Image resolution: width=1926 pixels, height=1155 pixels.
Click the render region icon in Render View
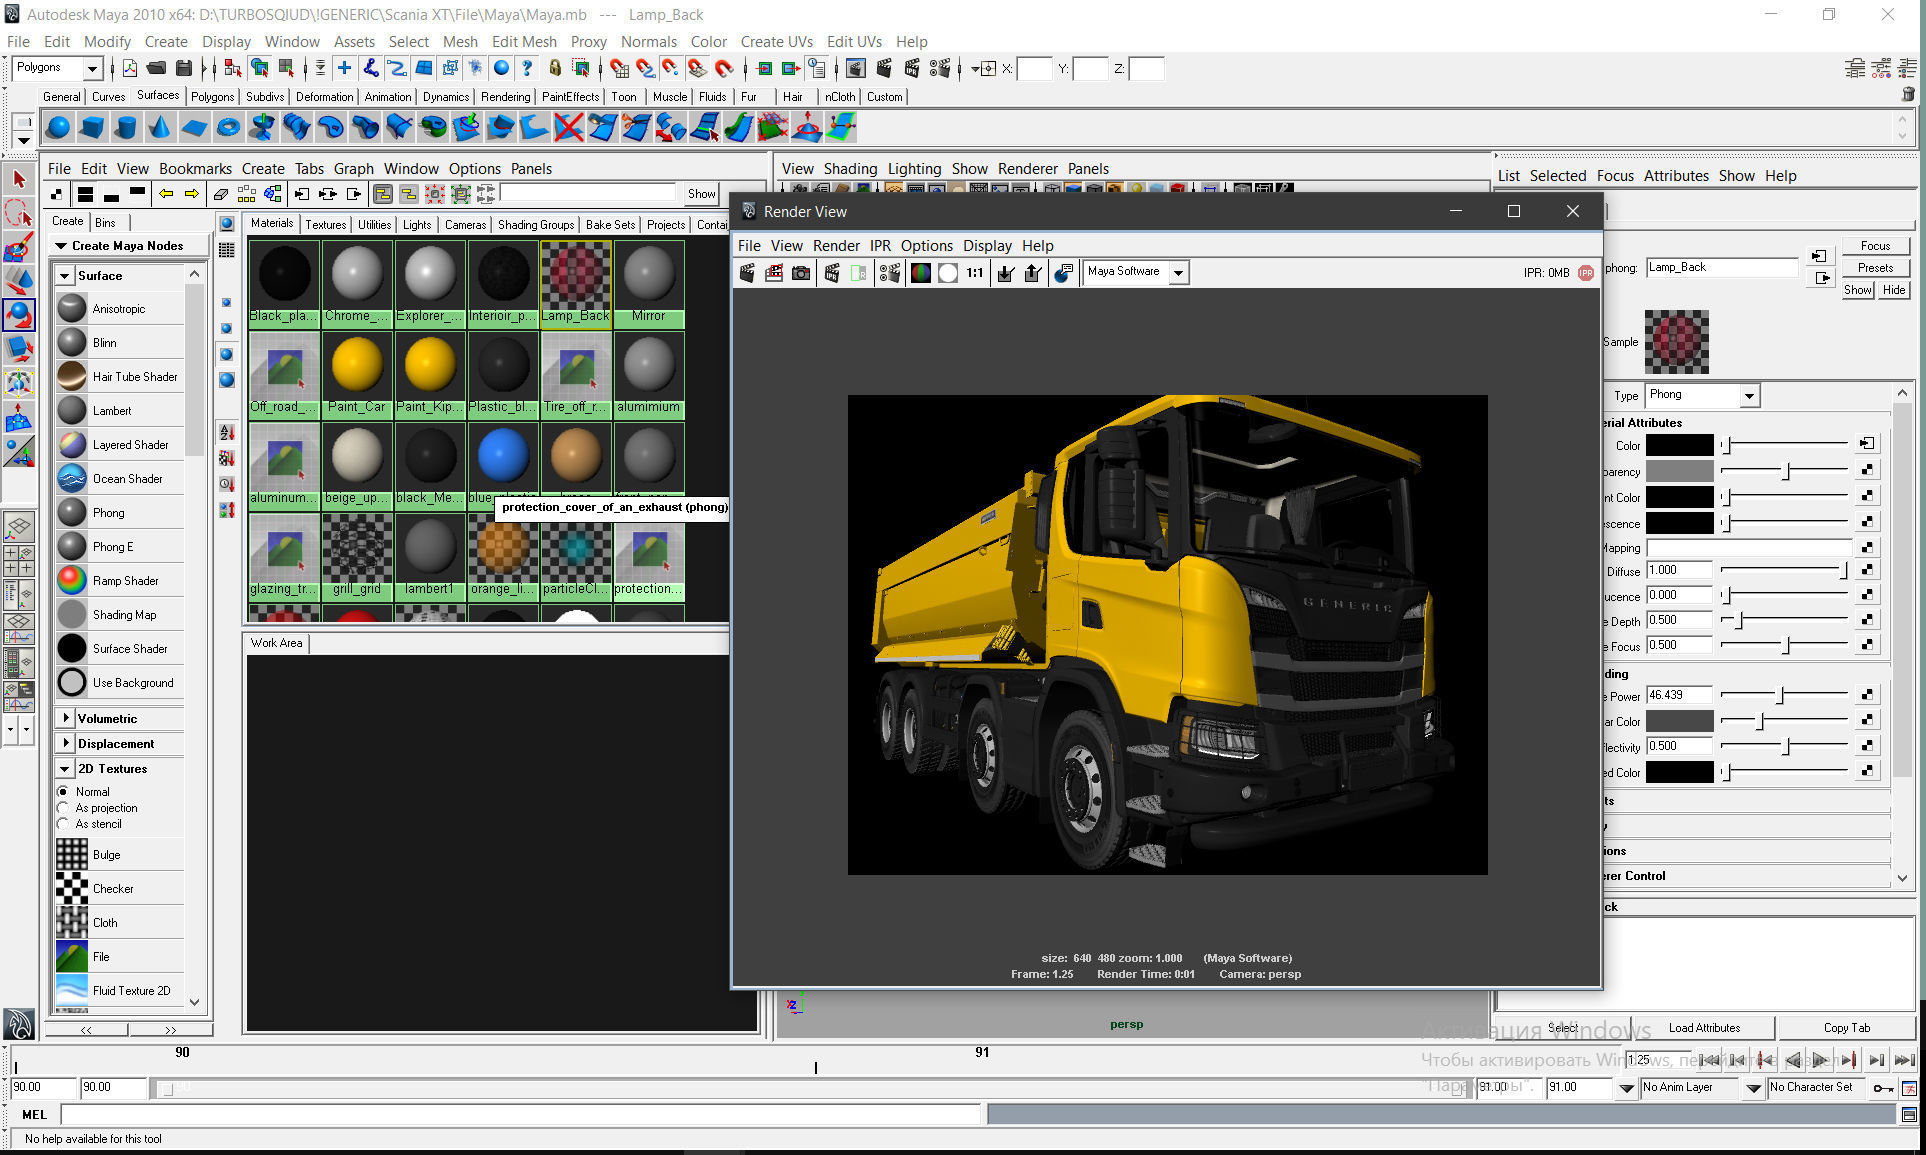pos(774,272)
